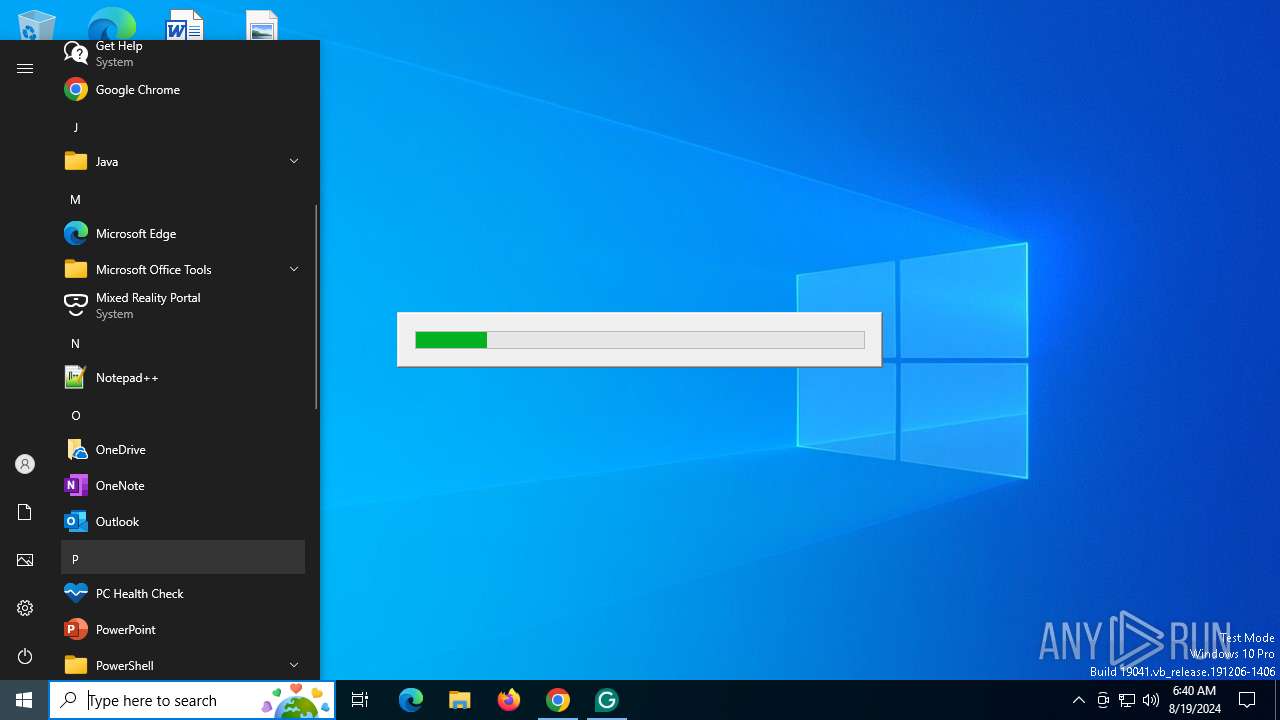
Task: Open the network status tray icon
Action: [1127, 700]
